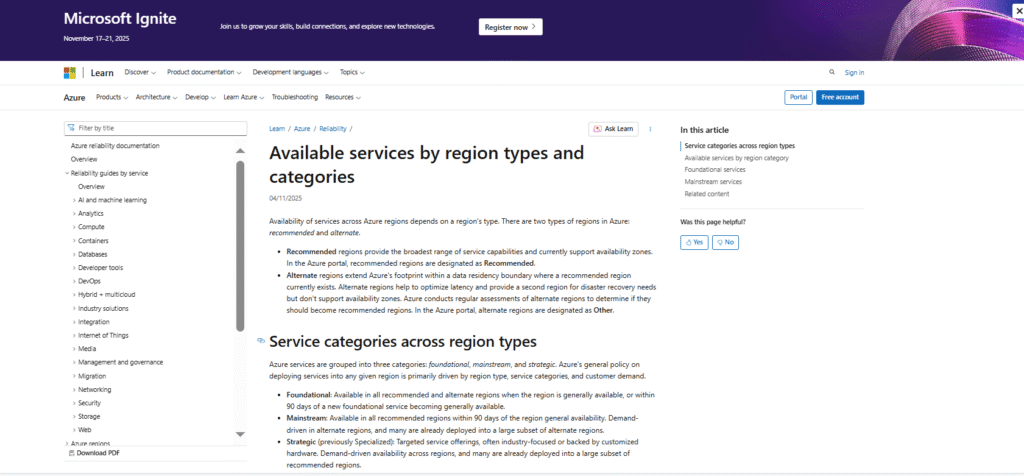This screenshot has height=476, width=1024.
Task: Click Sign in link
Action: (854, 72)
